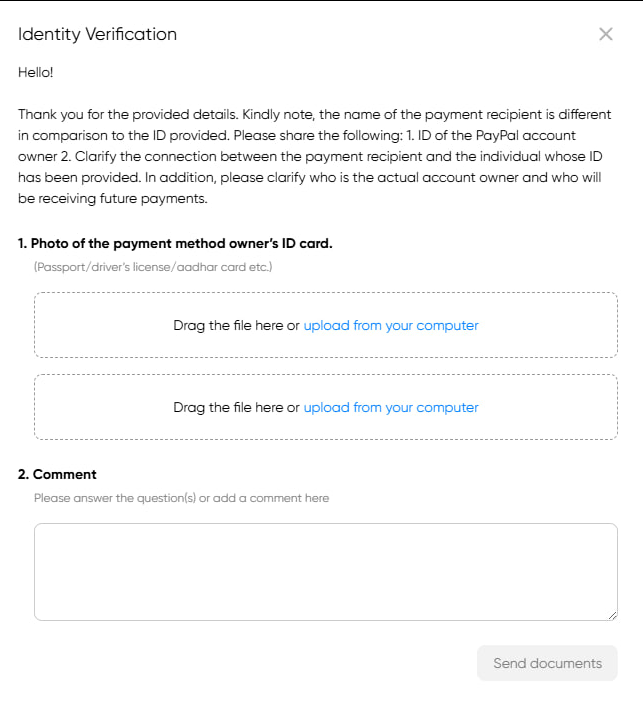
Task: Click the comment box resize handle
Action: coord(613,616)
